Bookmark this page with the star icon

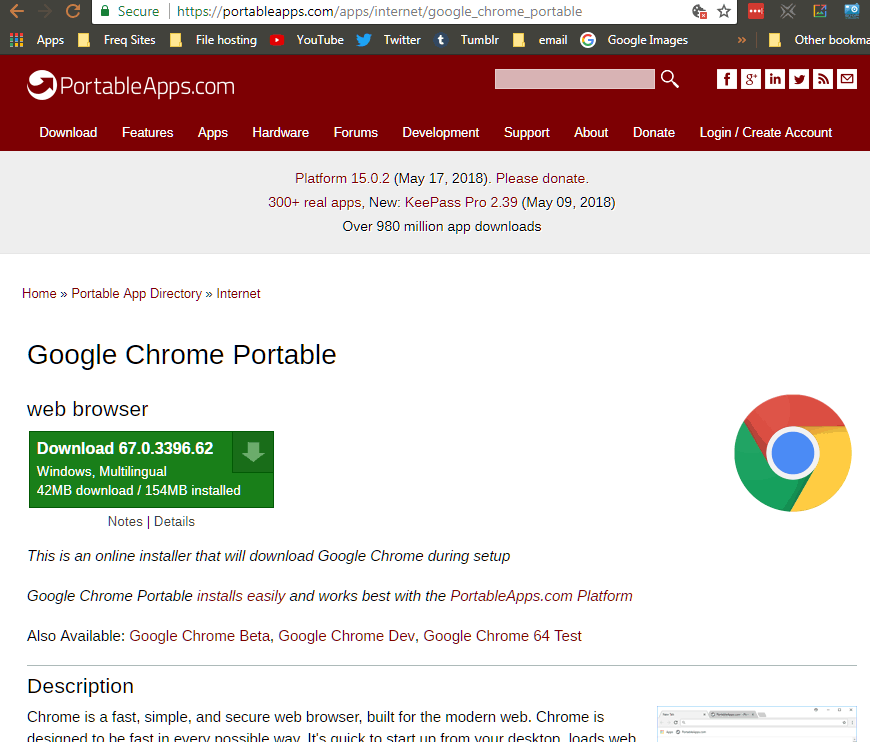(724, 11)
